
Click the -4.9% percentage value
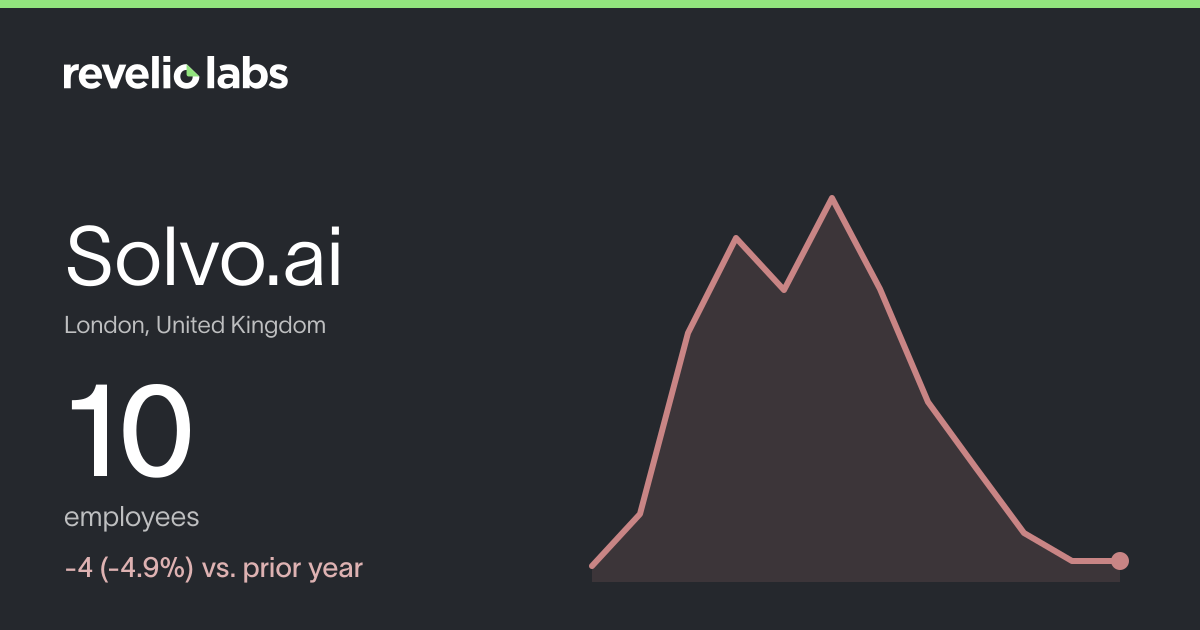145,569
